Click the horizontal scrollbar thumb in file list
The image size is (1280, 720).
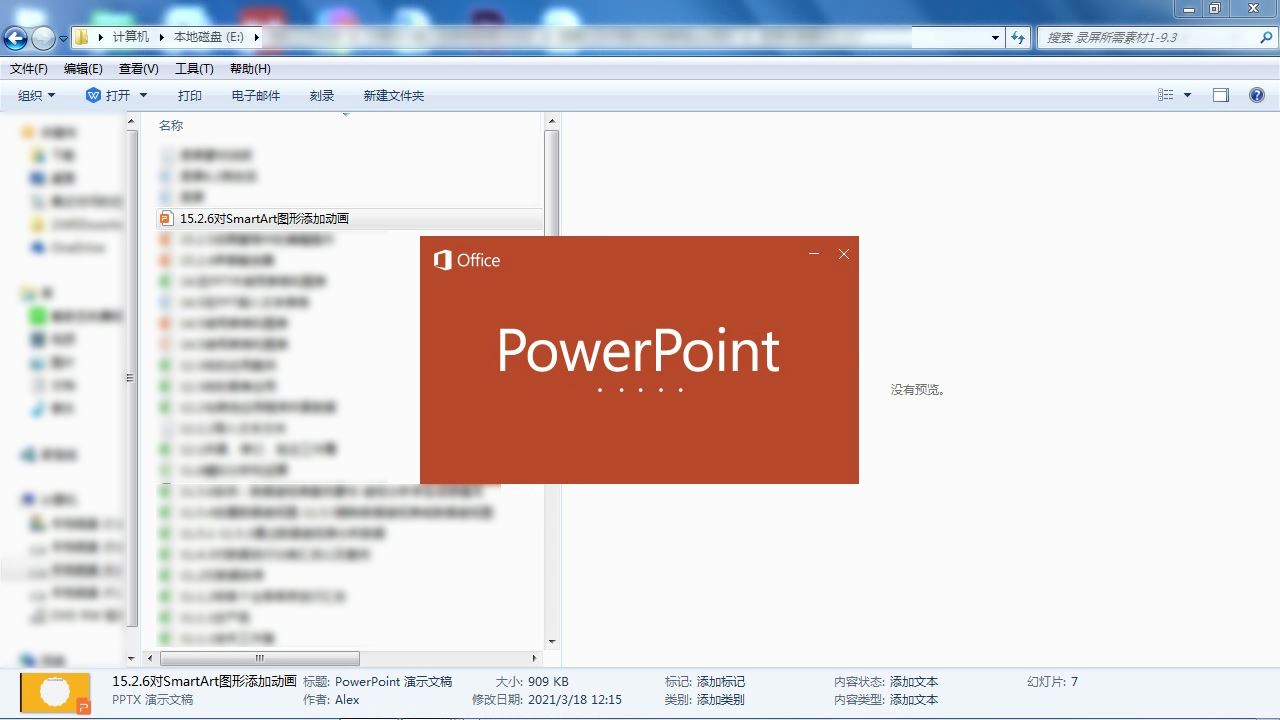(x=260, y=658)
